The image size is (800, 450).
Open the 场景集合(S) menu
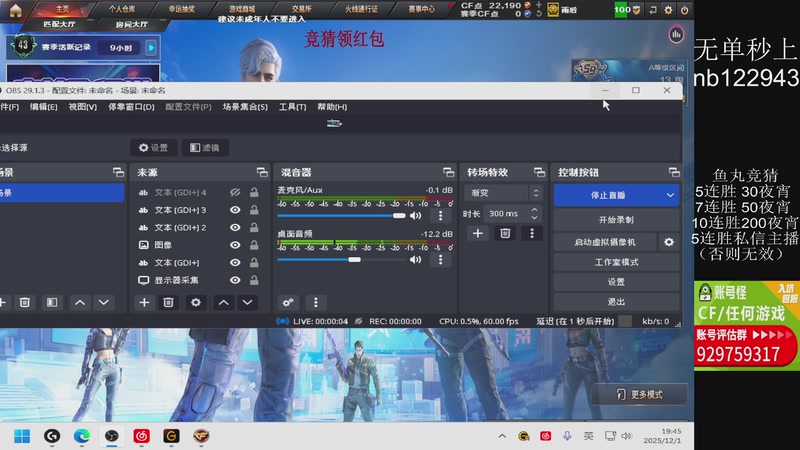[x=245, y=107]
